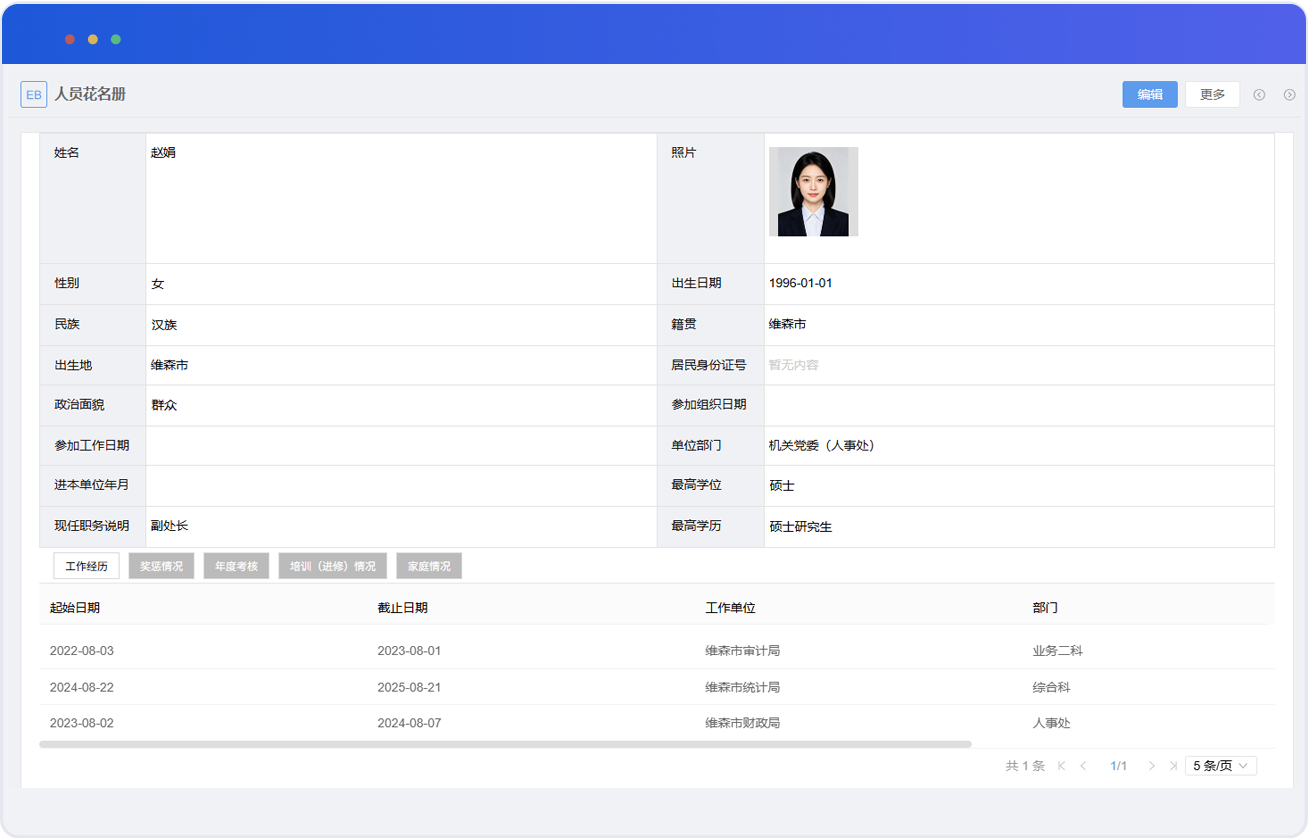Click the 工作单位 column header
Screen dimensions: 1308x838
click(730, 608)
